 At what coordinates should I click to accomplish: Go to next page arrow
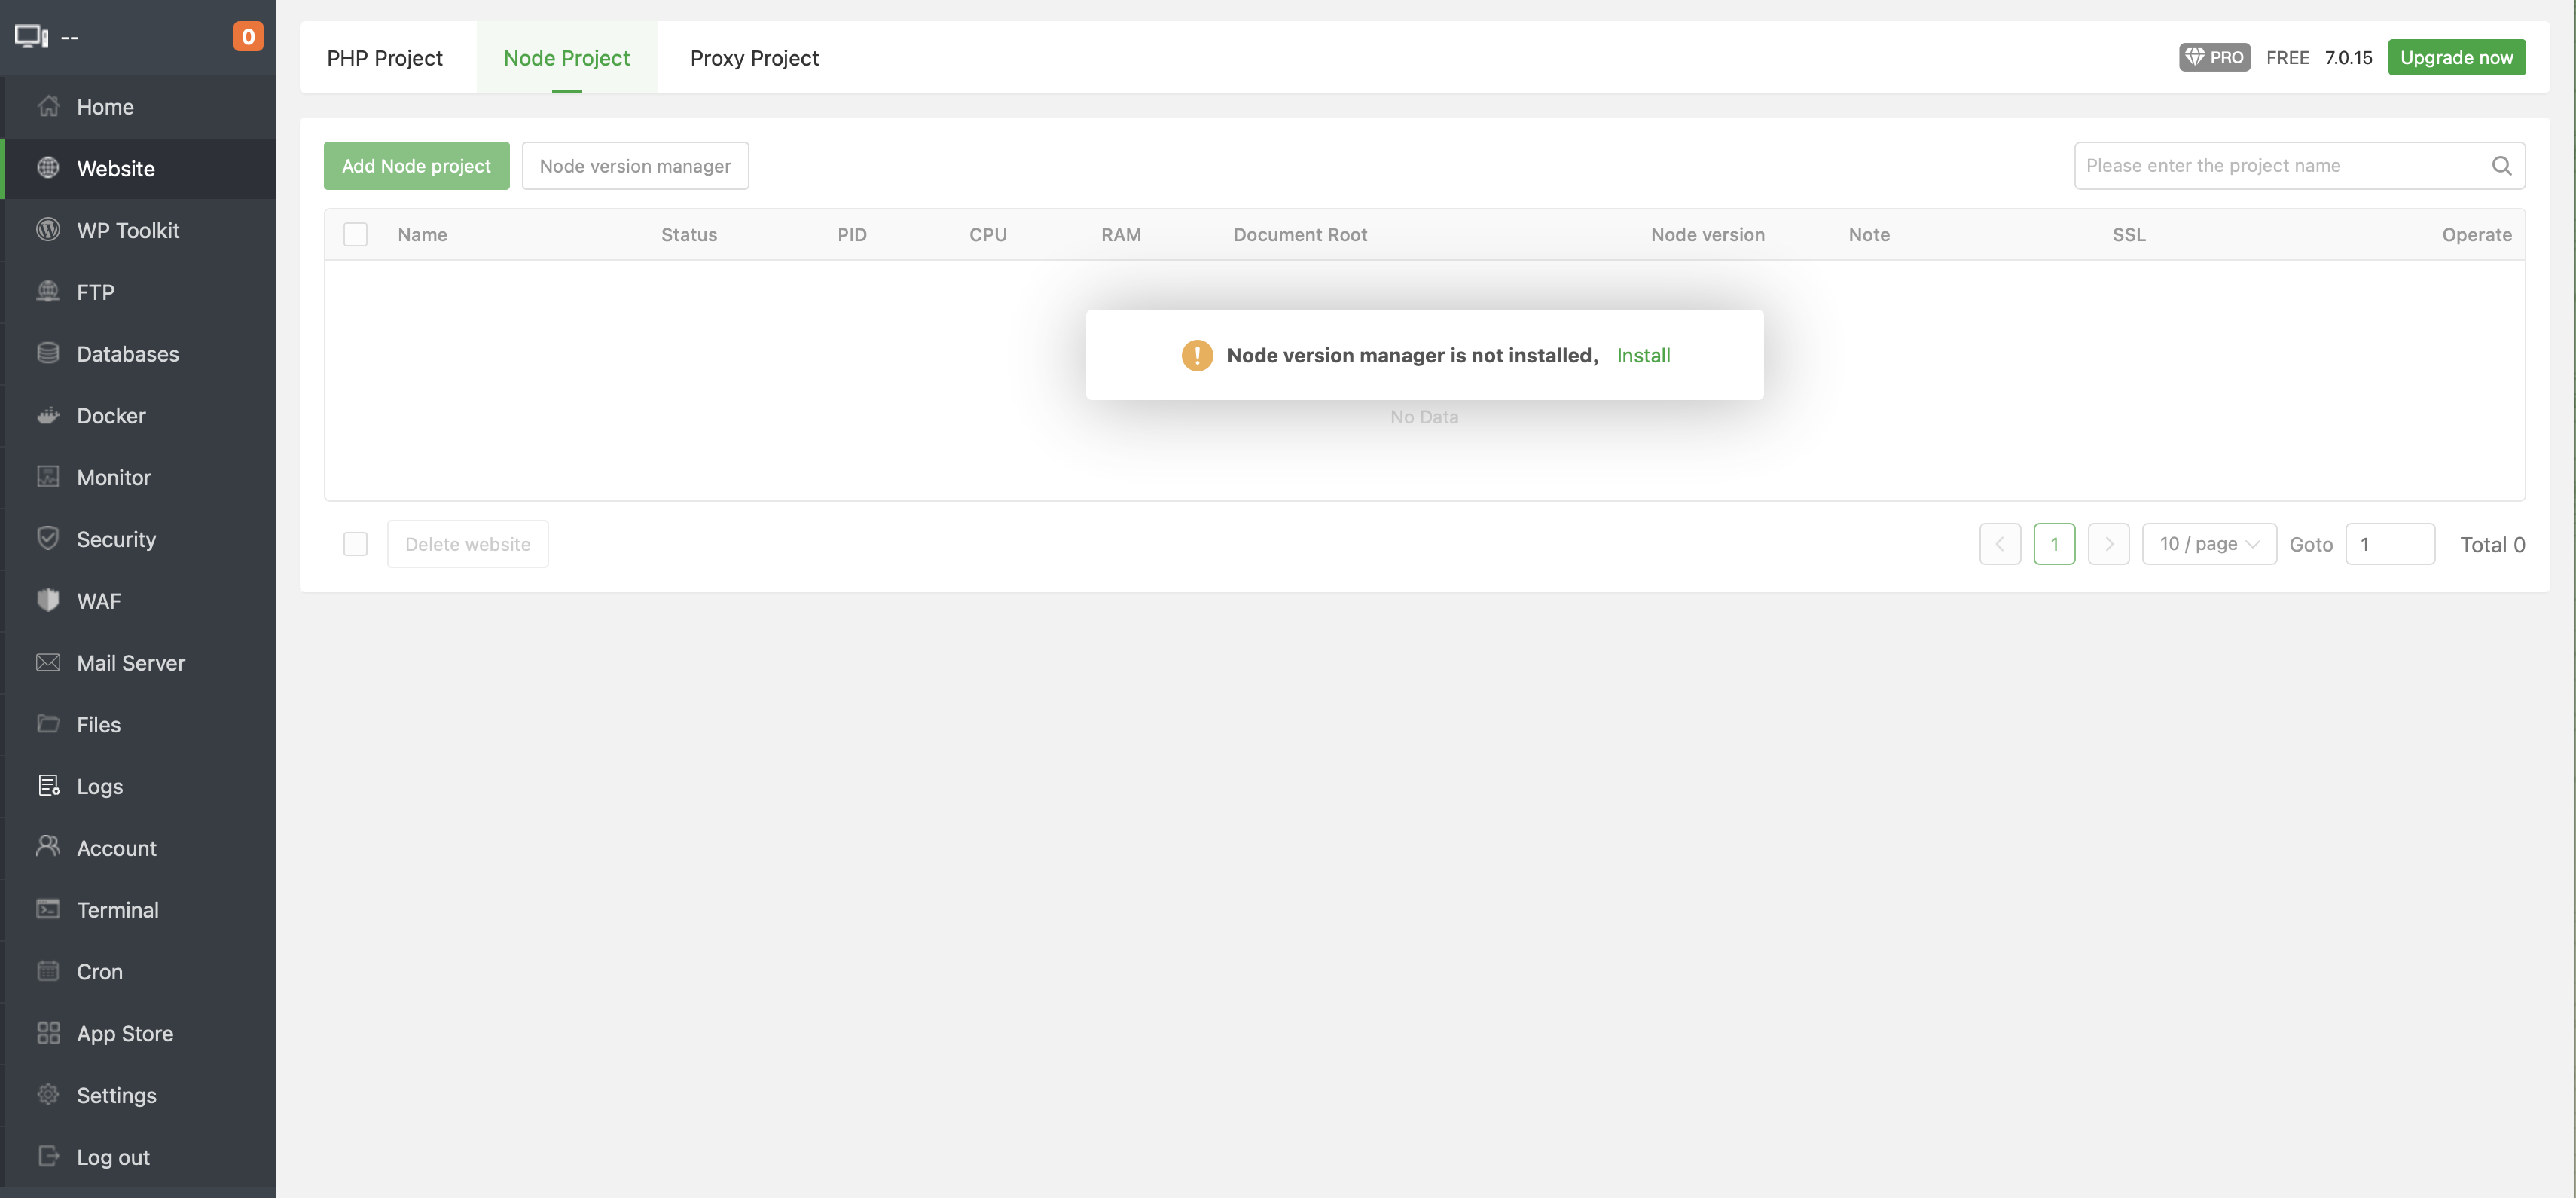coord(2108,545)
